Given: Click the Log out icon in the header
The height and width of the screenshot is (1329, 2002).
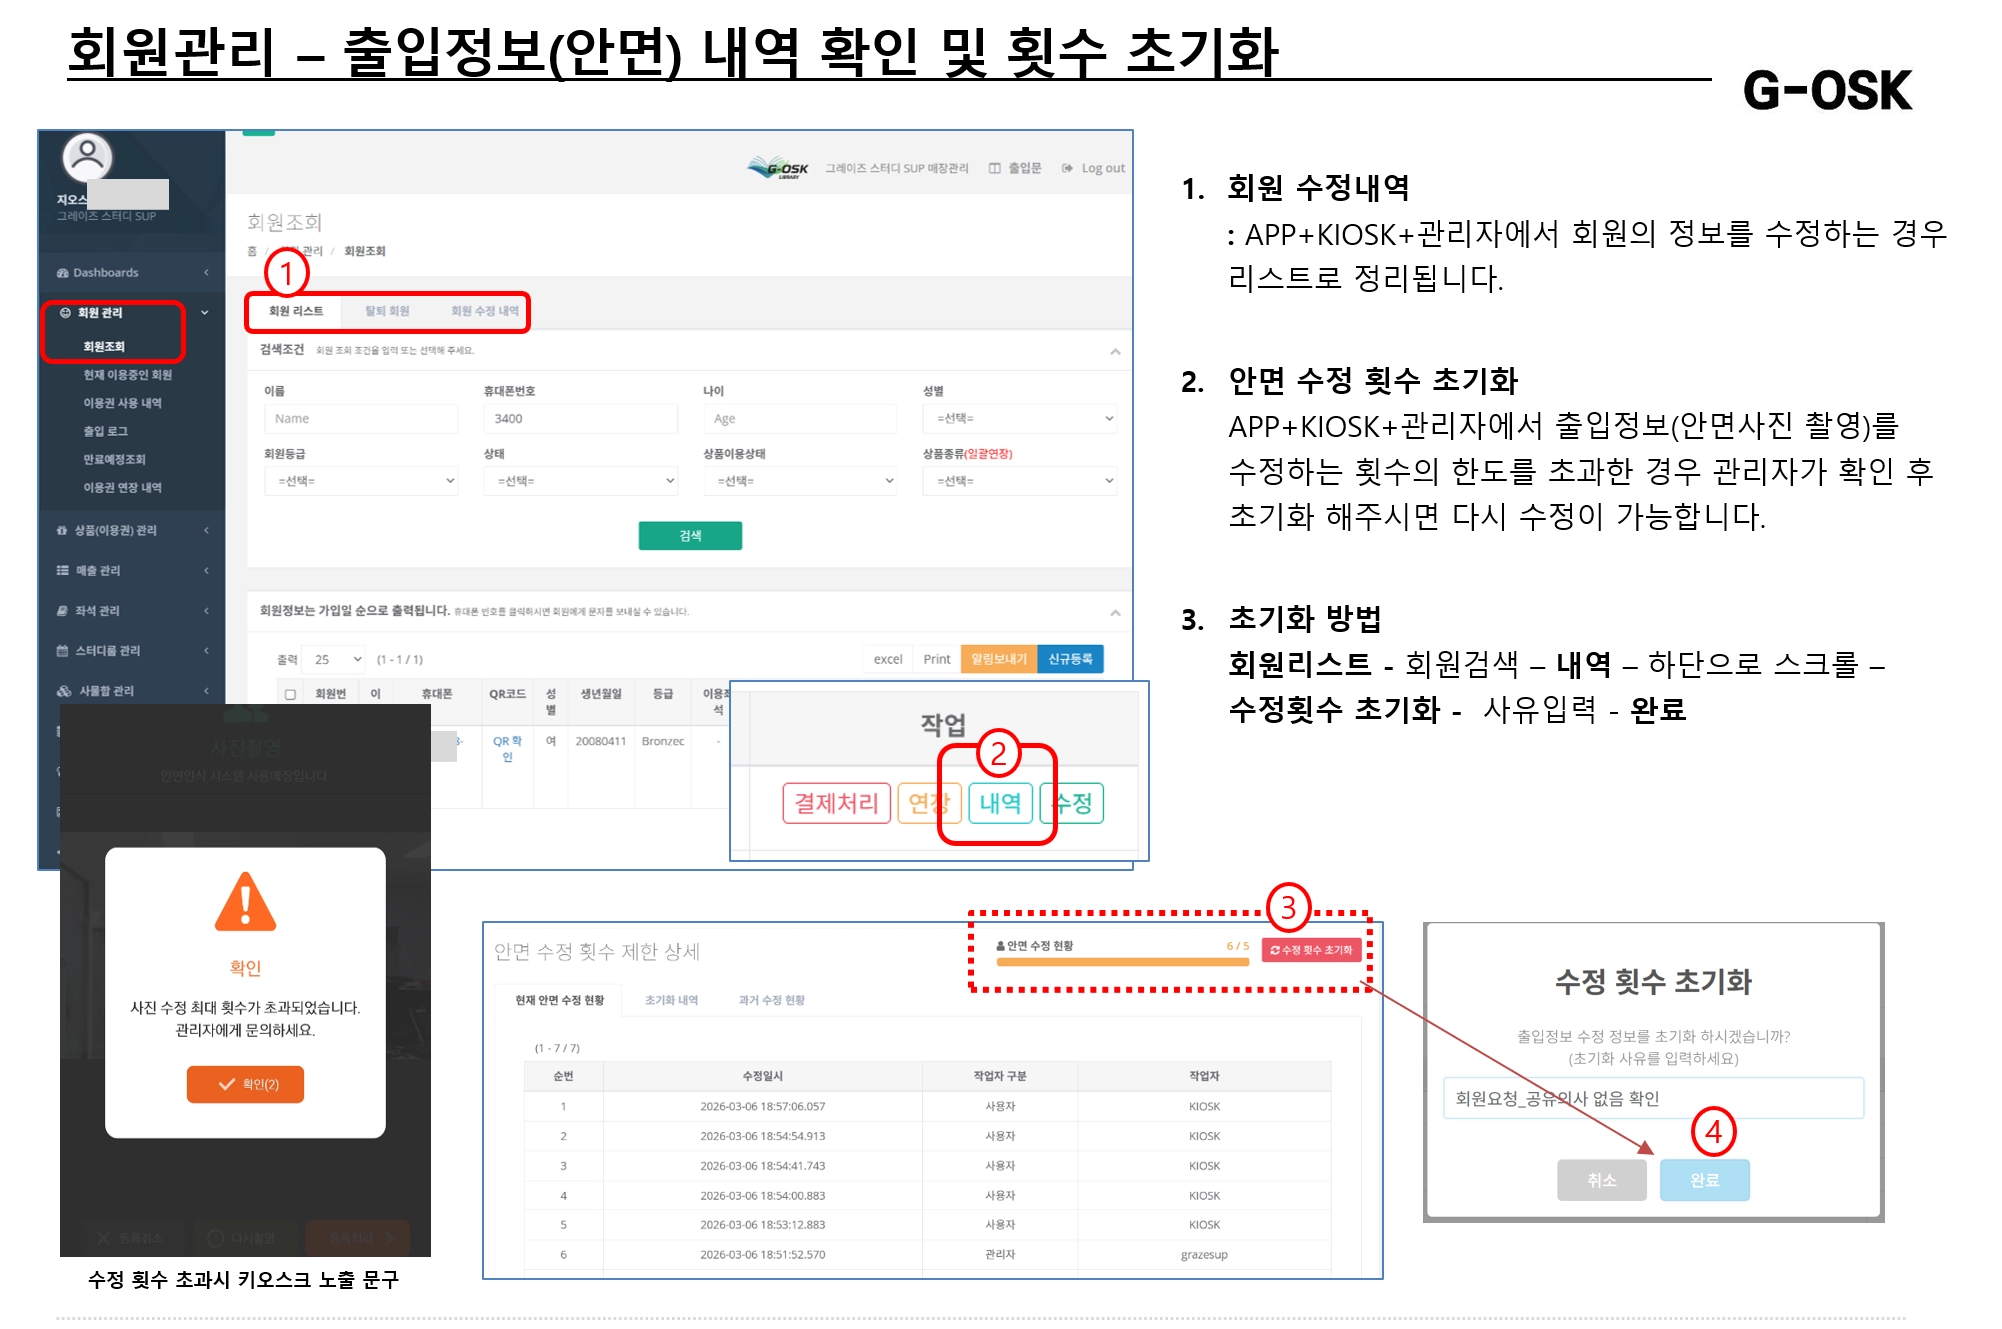Looking at the screenshot, I should coord(1068,168).
